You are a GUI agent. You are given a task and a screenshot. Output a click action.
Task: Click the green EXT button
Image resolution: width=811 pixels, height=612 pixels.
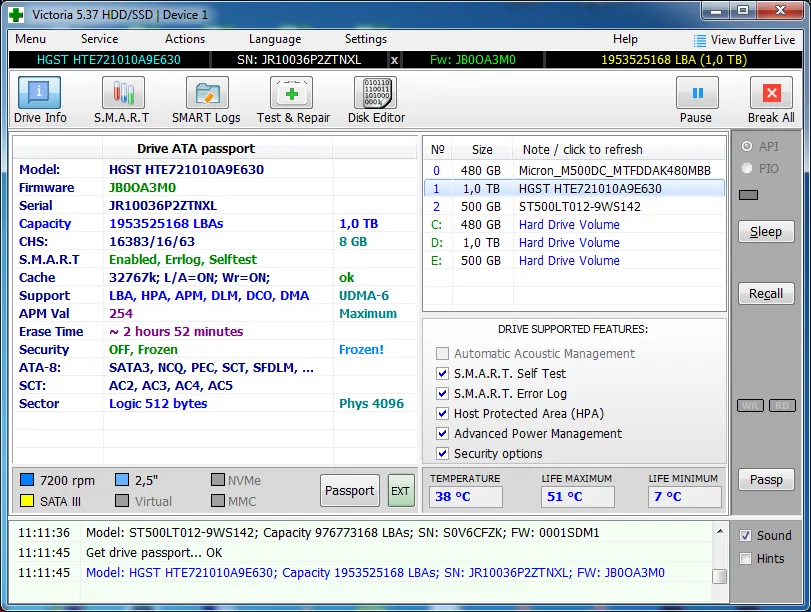click(401, 490)
